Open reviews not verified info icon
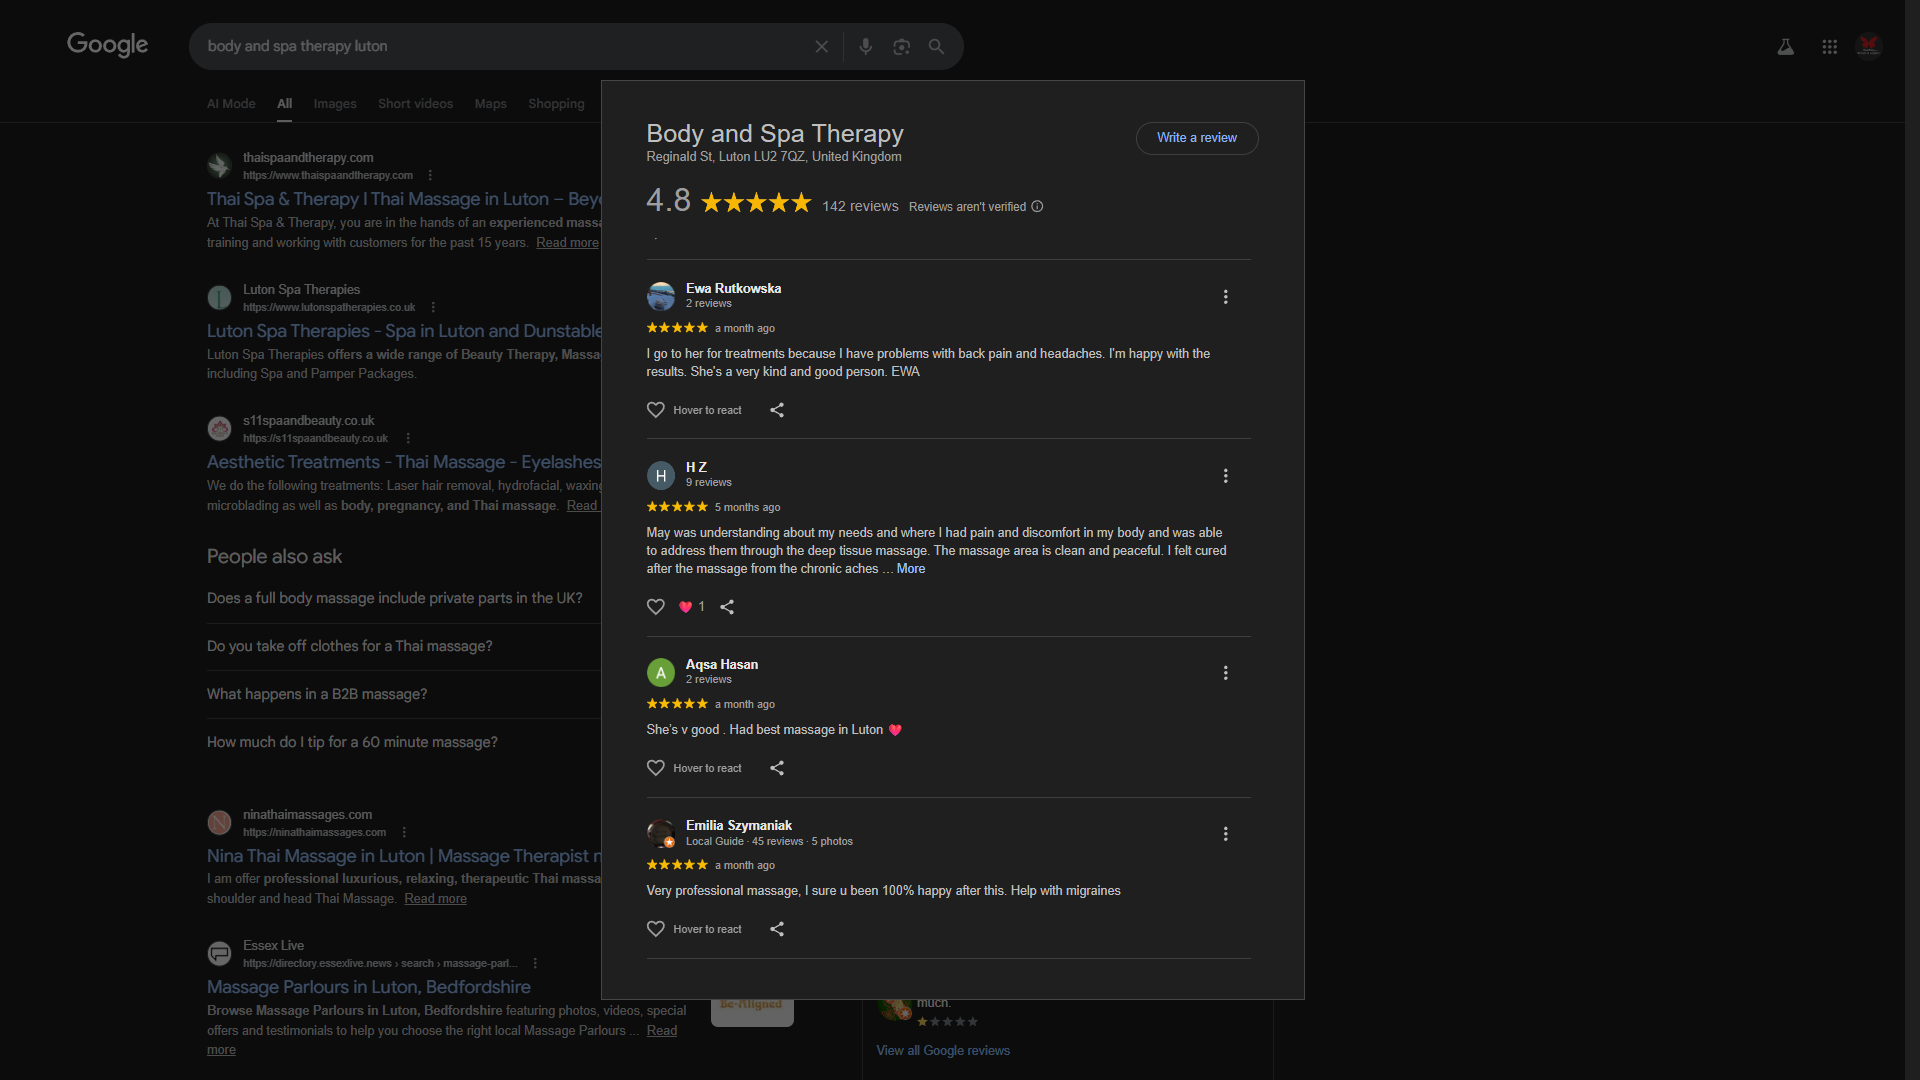Viewport: 1920px width, 1080px height. 1037,207
